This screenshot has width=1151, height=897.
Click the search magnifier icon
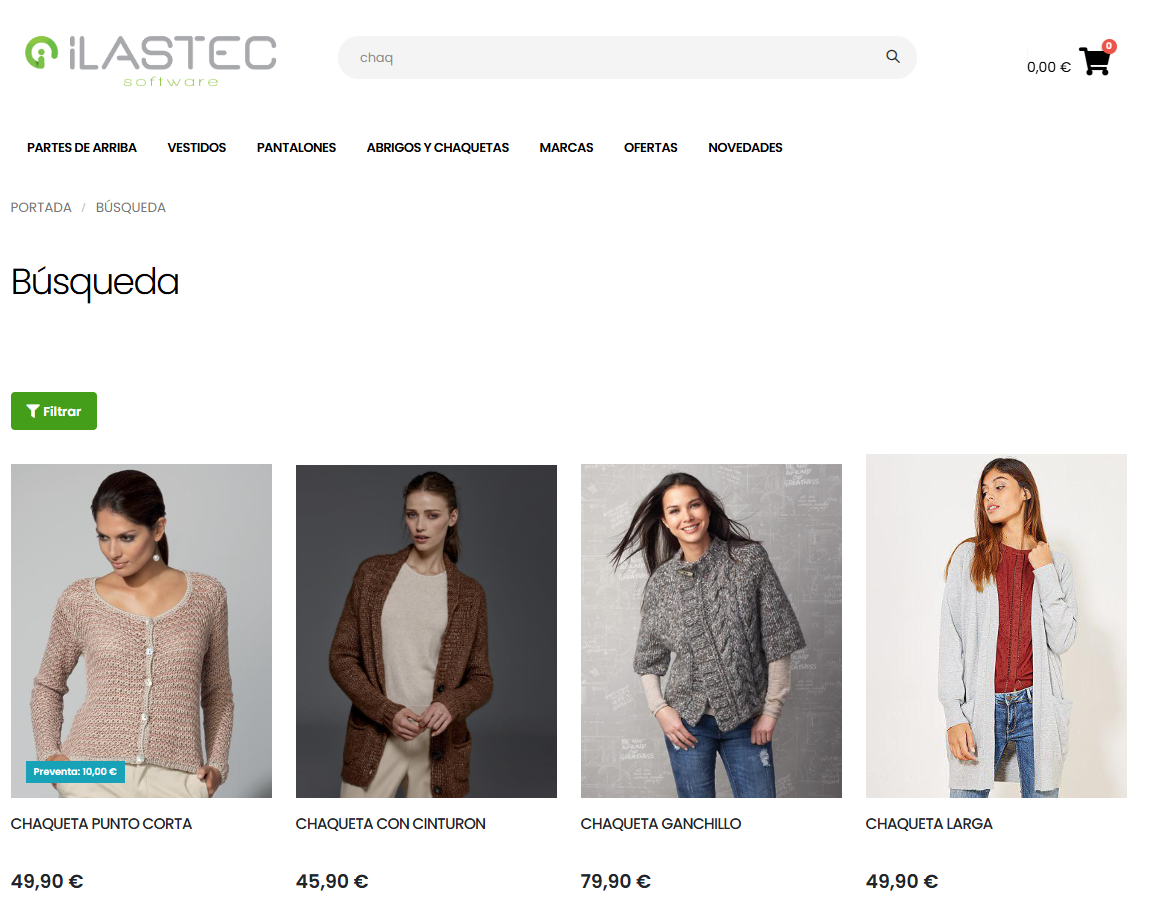tap(893, 57)
